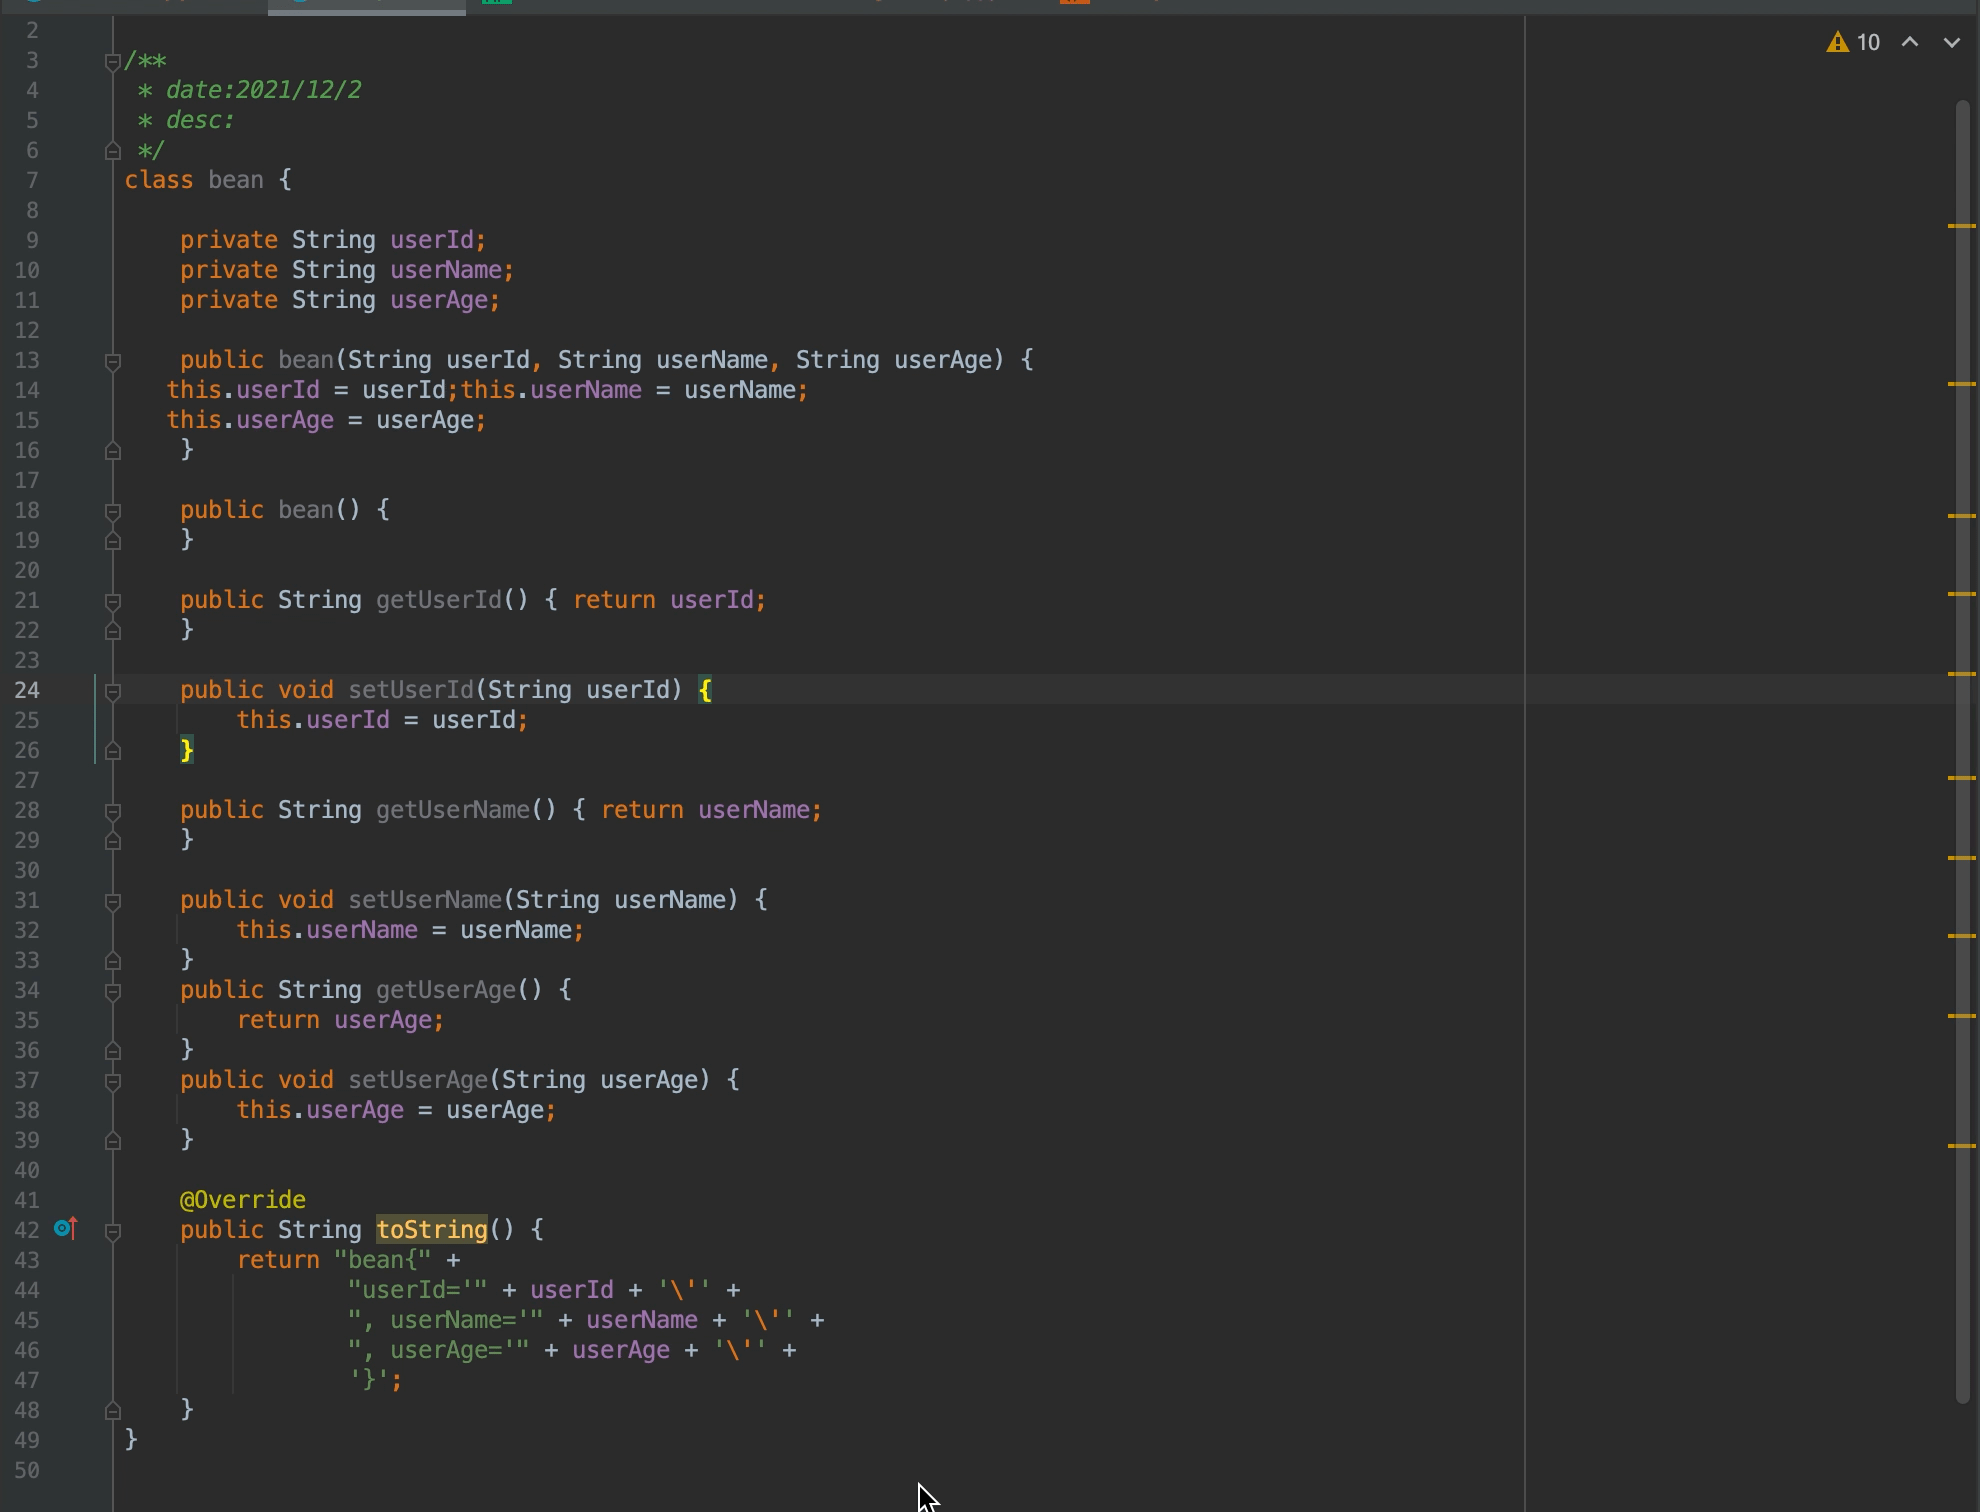Collapse the getUserName method fold toggle
Image resolution: width=1980 pixels, height=1512 pixels.
click(x=113, y=811)
